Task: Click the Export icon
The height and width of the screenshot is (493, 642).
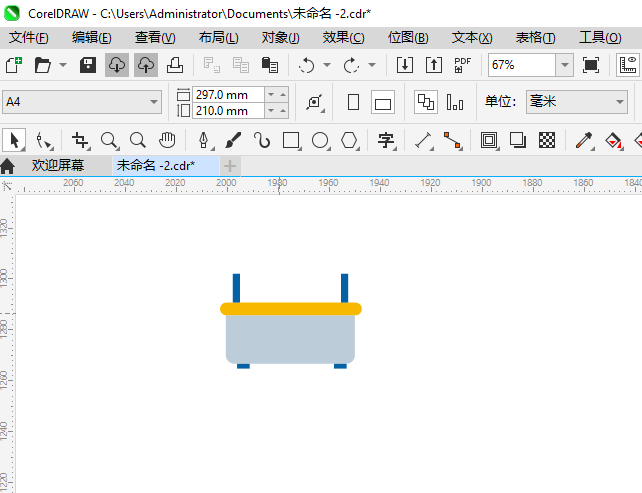Action: 434,65
